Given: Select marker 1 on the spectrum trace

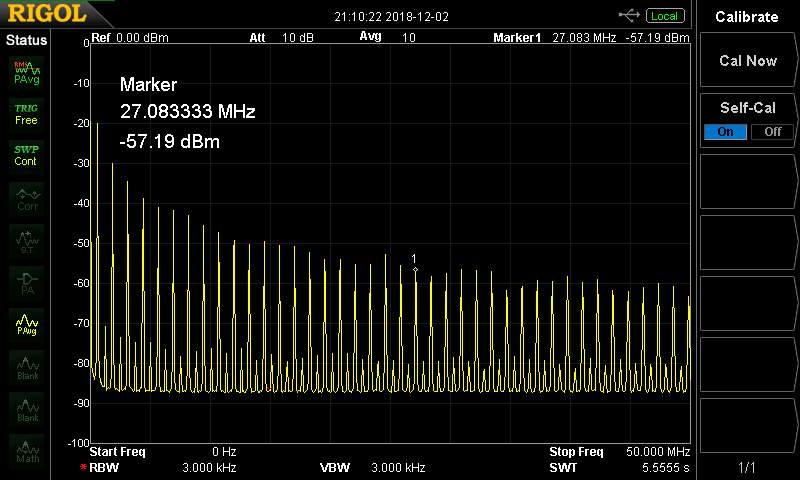Looking at the screenshot, I should click(415, 269).
